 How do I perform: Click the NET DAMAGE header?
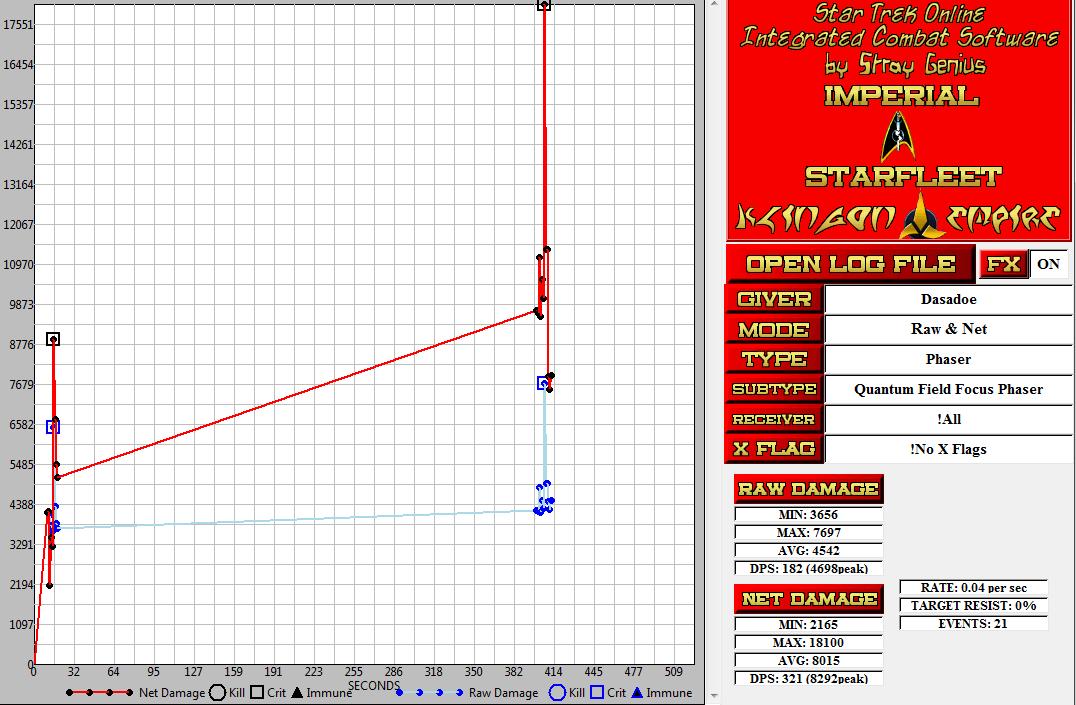pos(808,599)
